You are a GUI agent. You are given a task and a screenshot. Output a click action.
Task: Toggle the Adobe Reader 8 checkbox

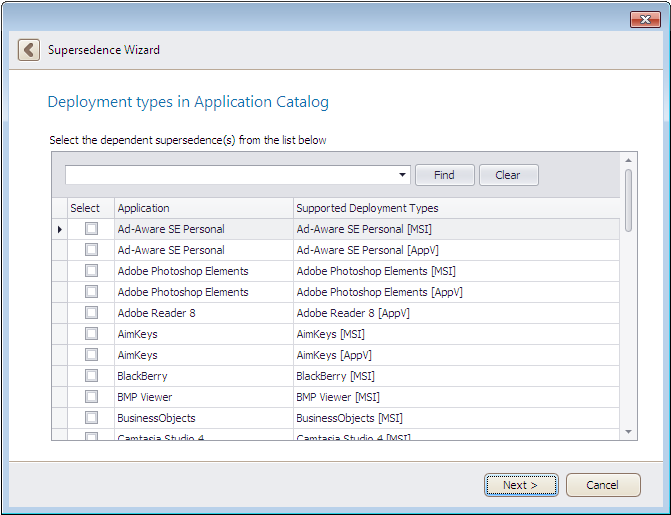91,313
